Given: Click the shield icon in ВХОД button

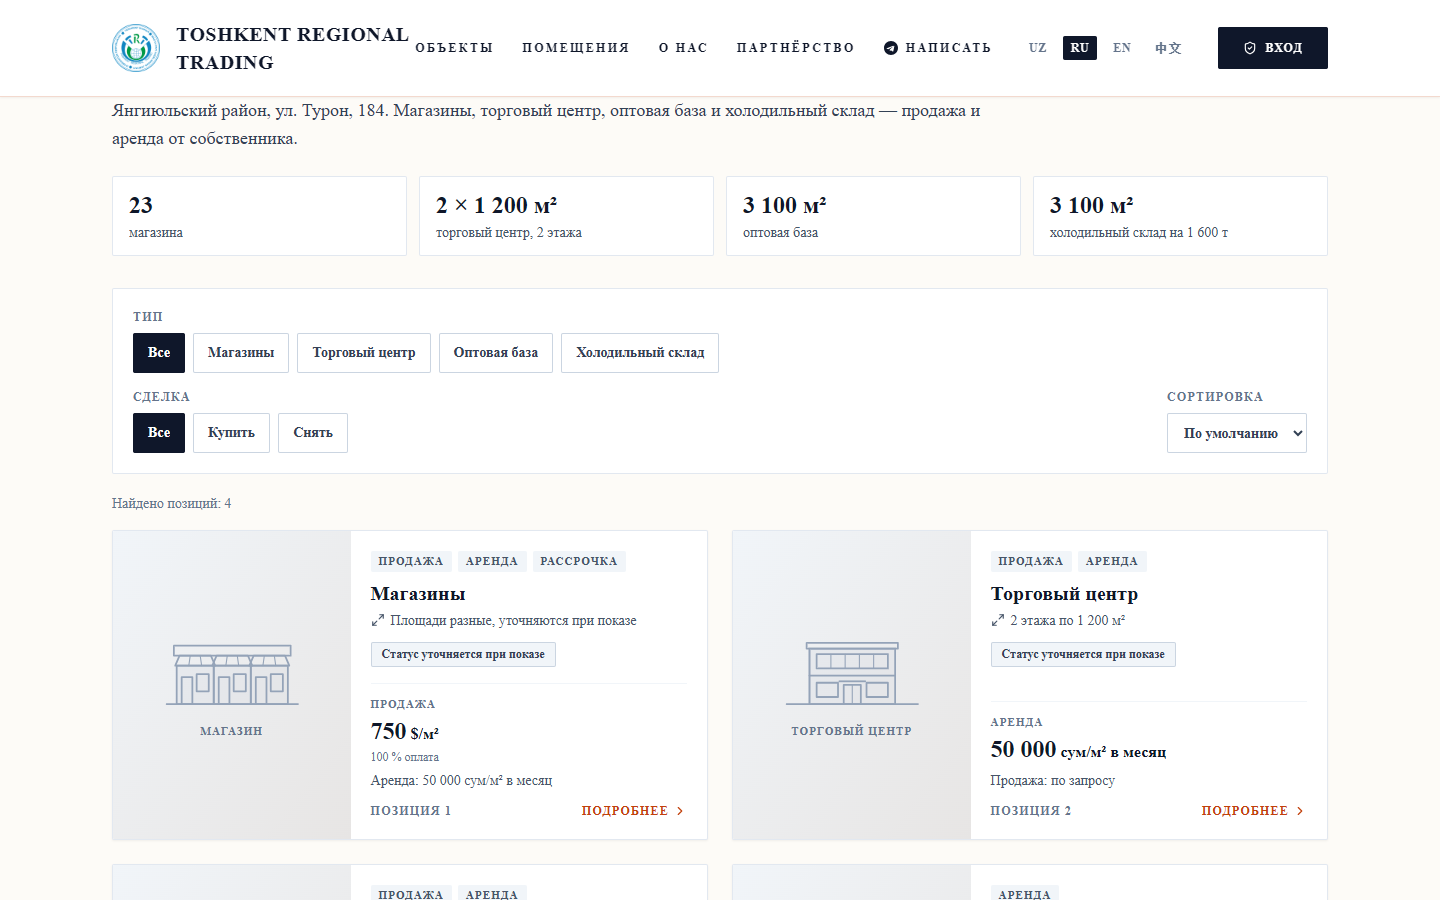Looking at the screenshot, I should tap(1250, 48).
